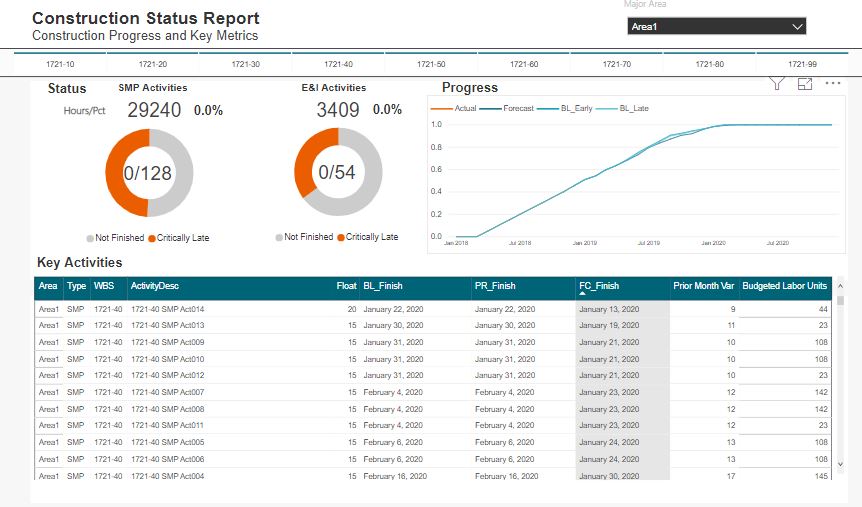Click the BL_Late legend line marker
Image resolution: width=862 pixels, height=507 pixels.
pyautogui.click(x=606, y=108)
